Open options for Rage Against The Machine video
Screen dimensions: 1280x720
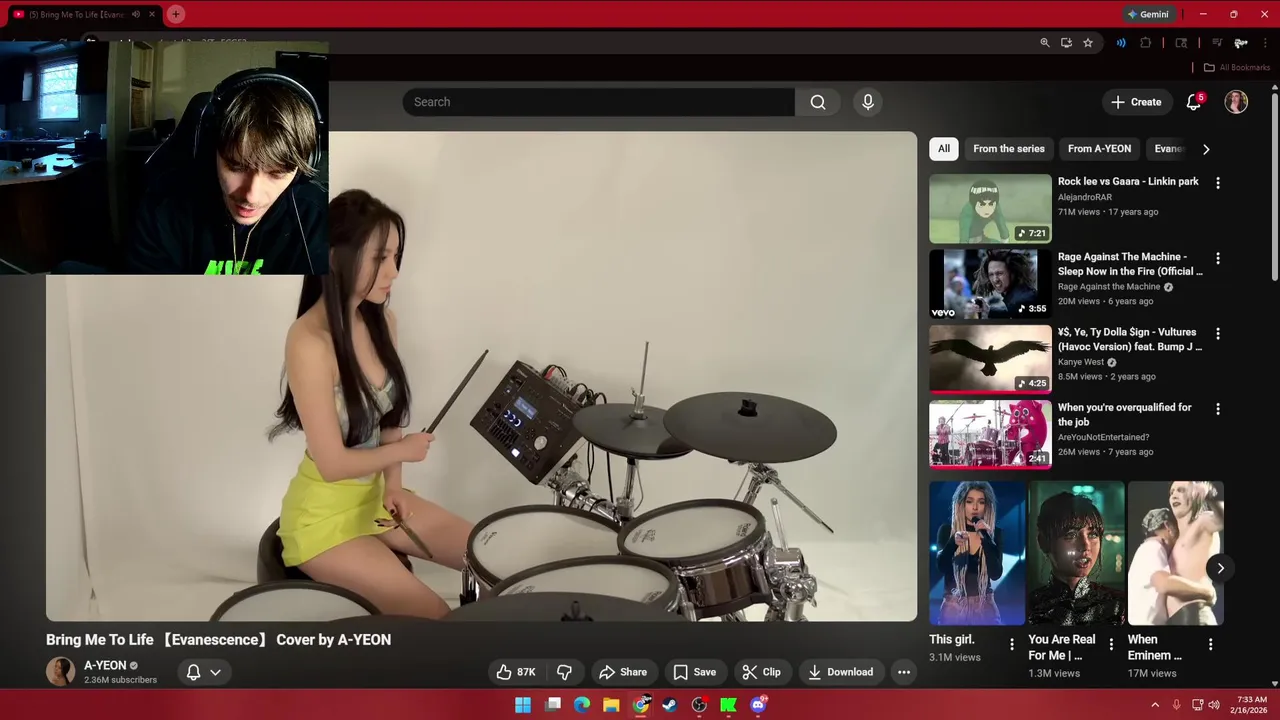(x=1217, y=258)
